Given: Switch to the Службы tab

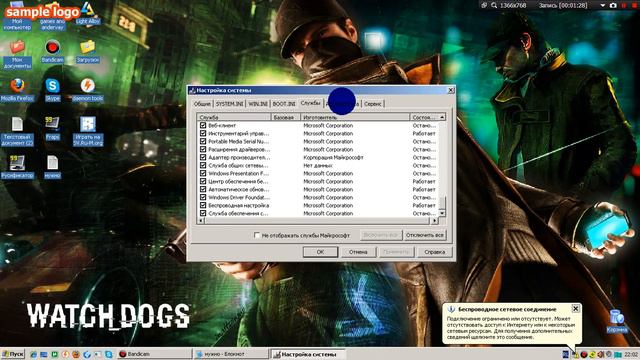Looking at the screenshot, I should click(x=311, y=103).
